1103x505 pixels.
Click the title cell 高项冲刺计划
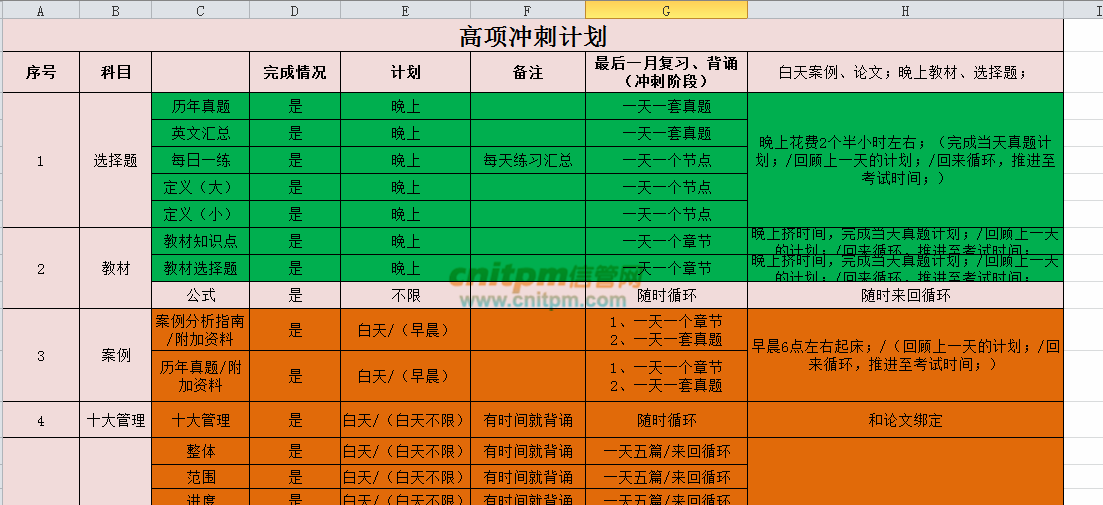[x=532, y=37]
